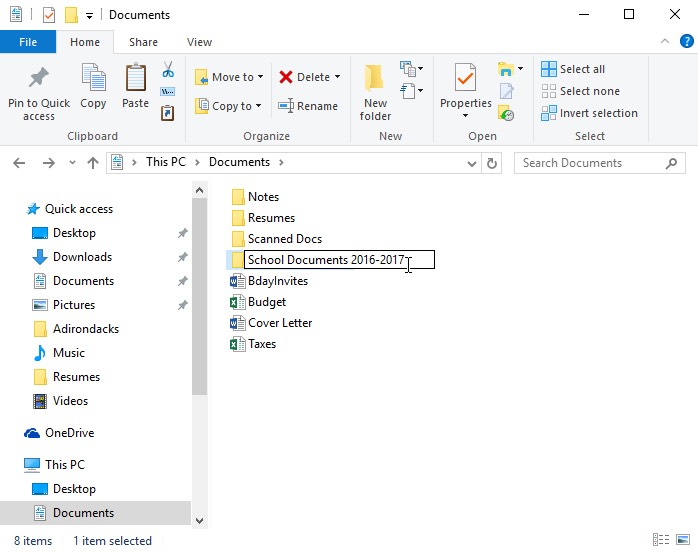Click the Copy icon in Clipboard group

click(x=93, y=77)
